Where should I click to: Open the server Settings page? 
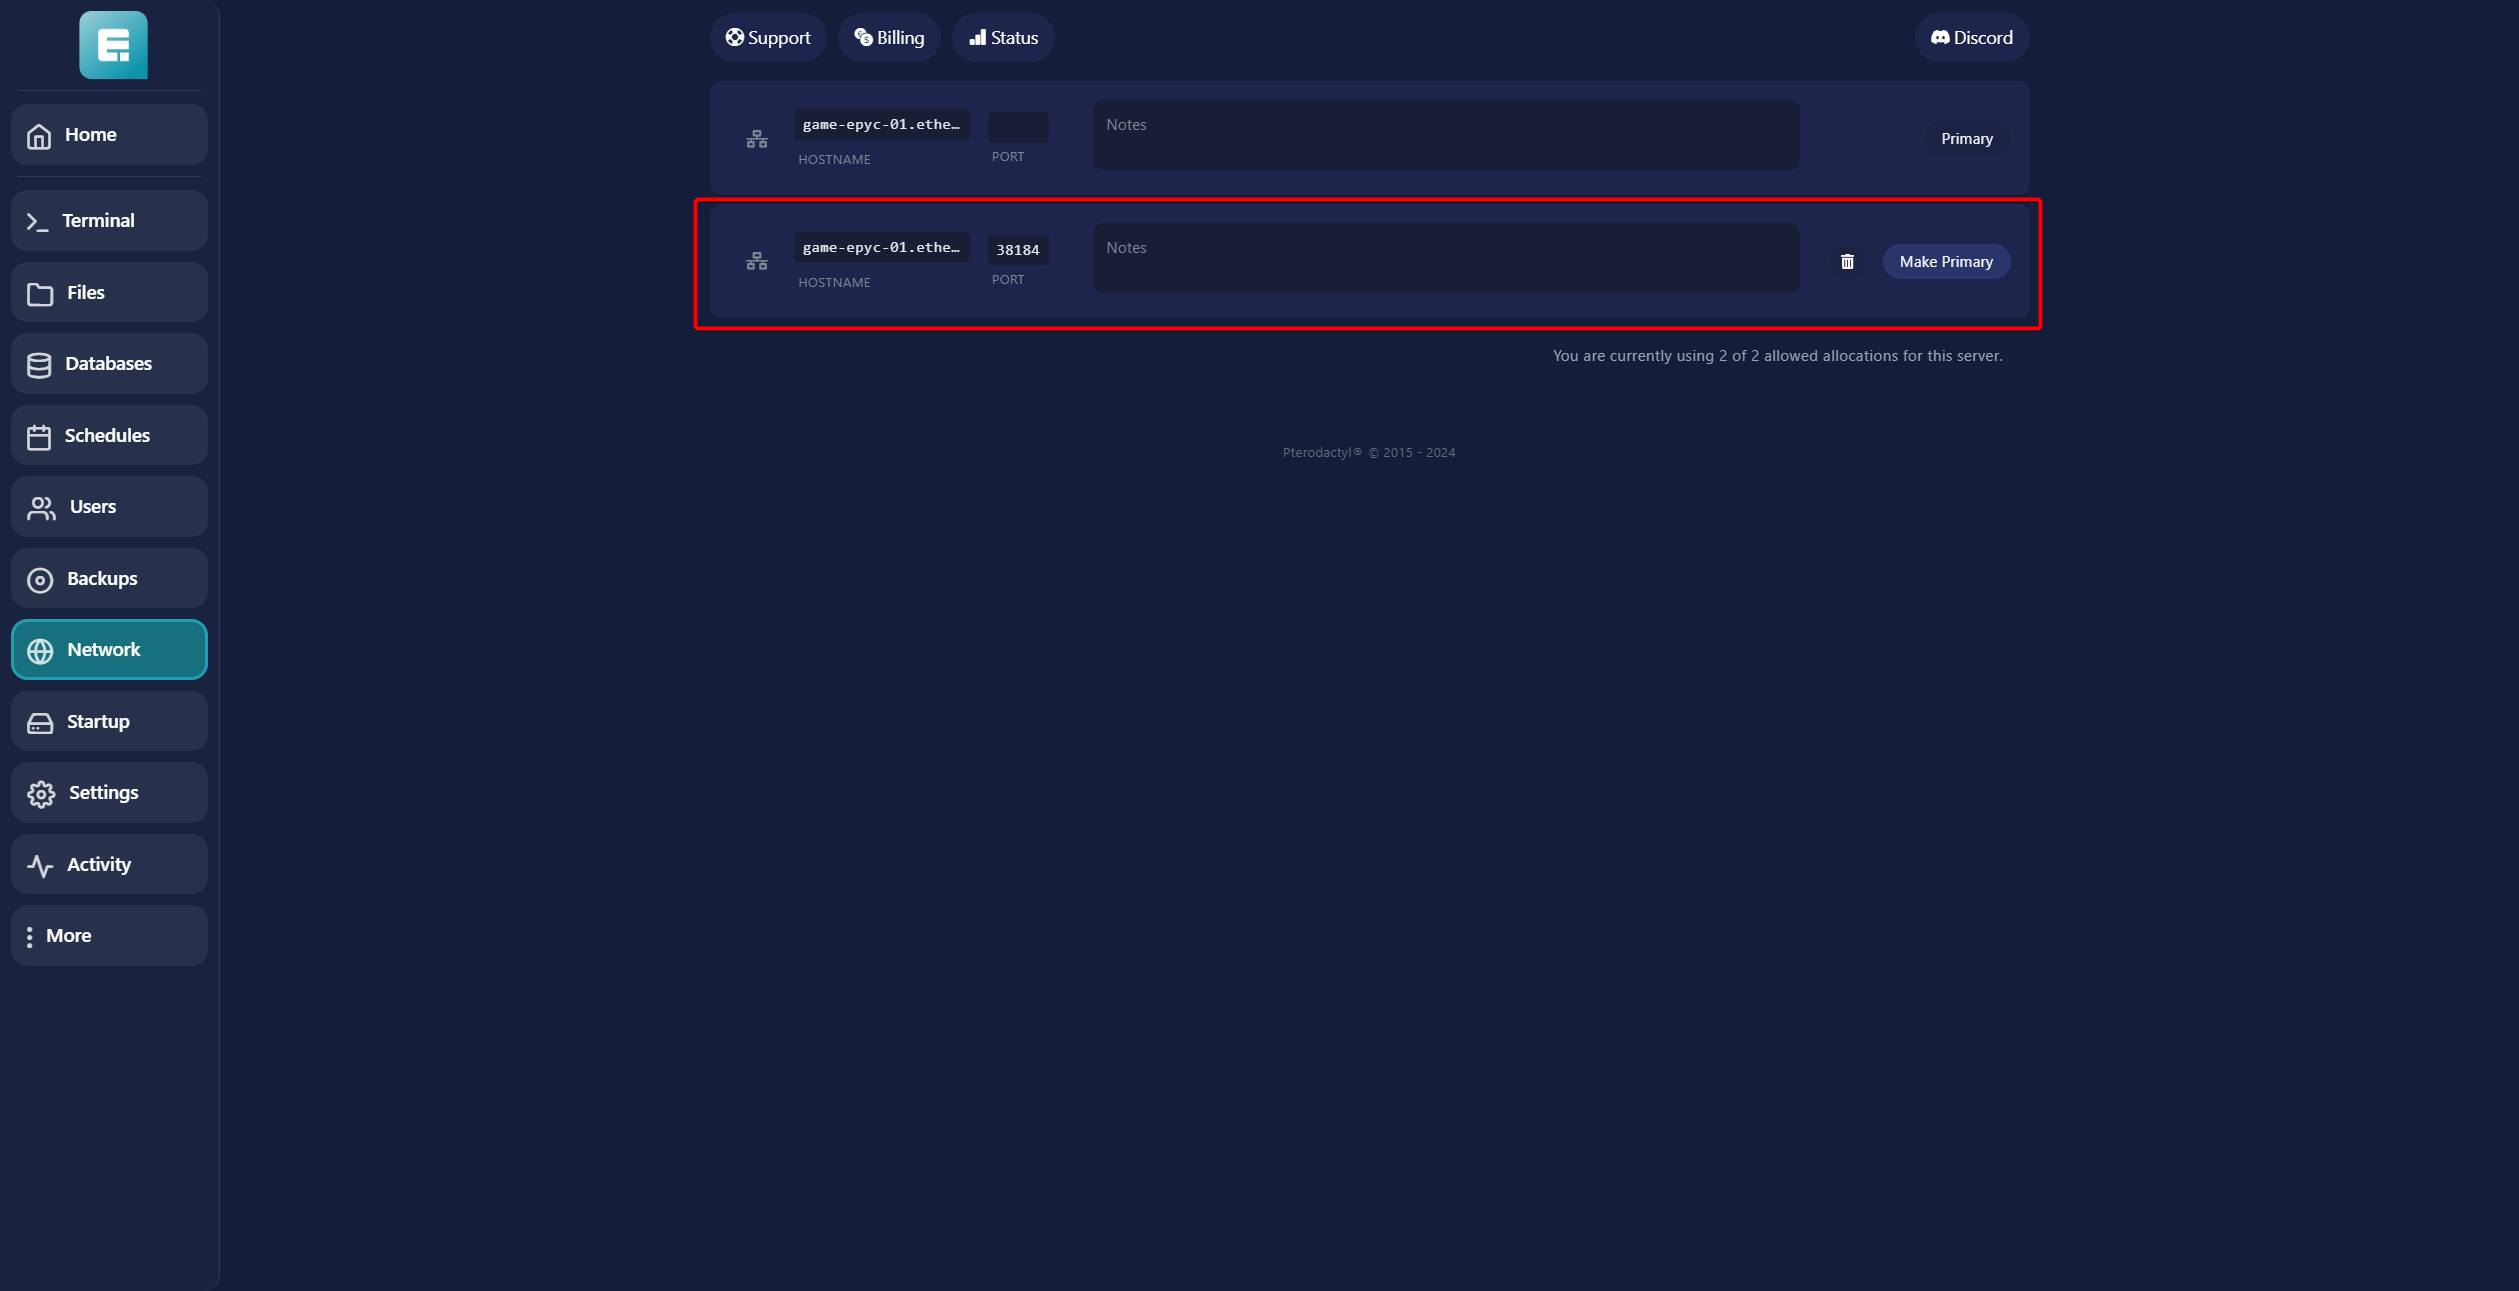click(109, 793)
